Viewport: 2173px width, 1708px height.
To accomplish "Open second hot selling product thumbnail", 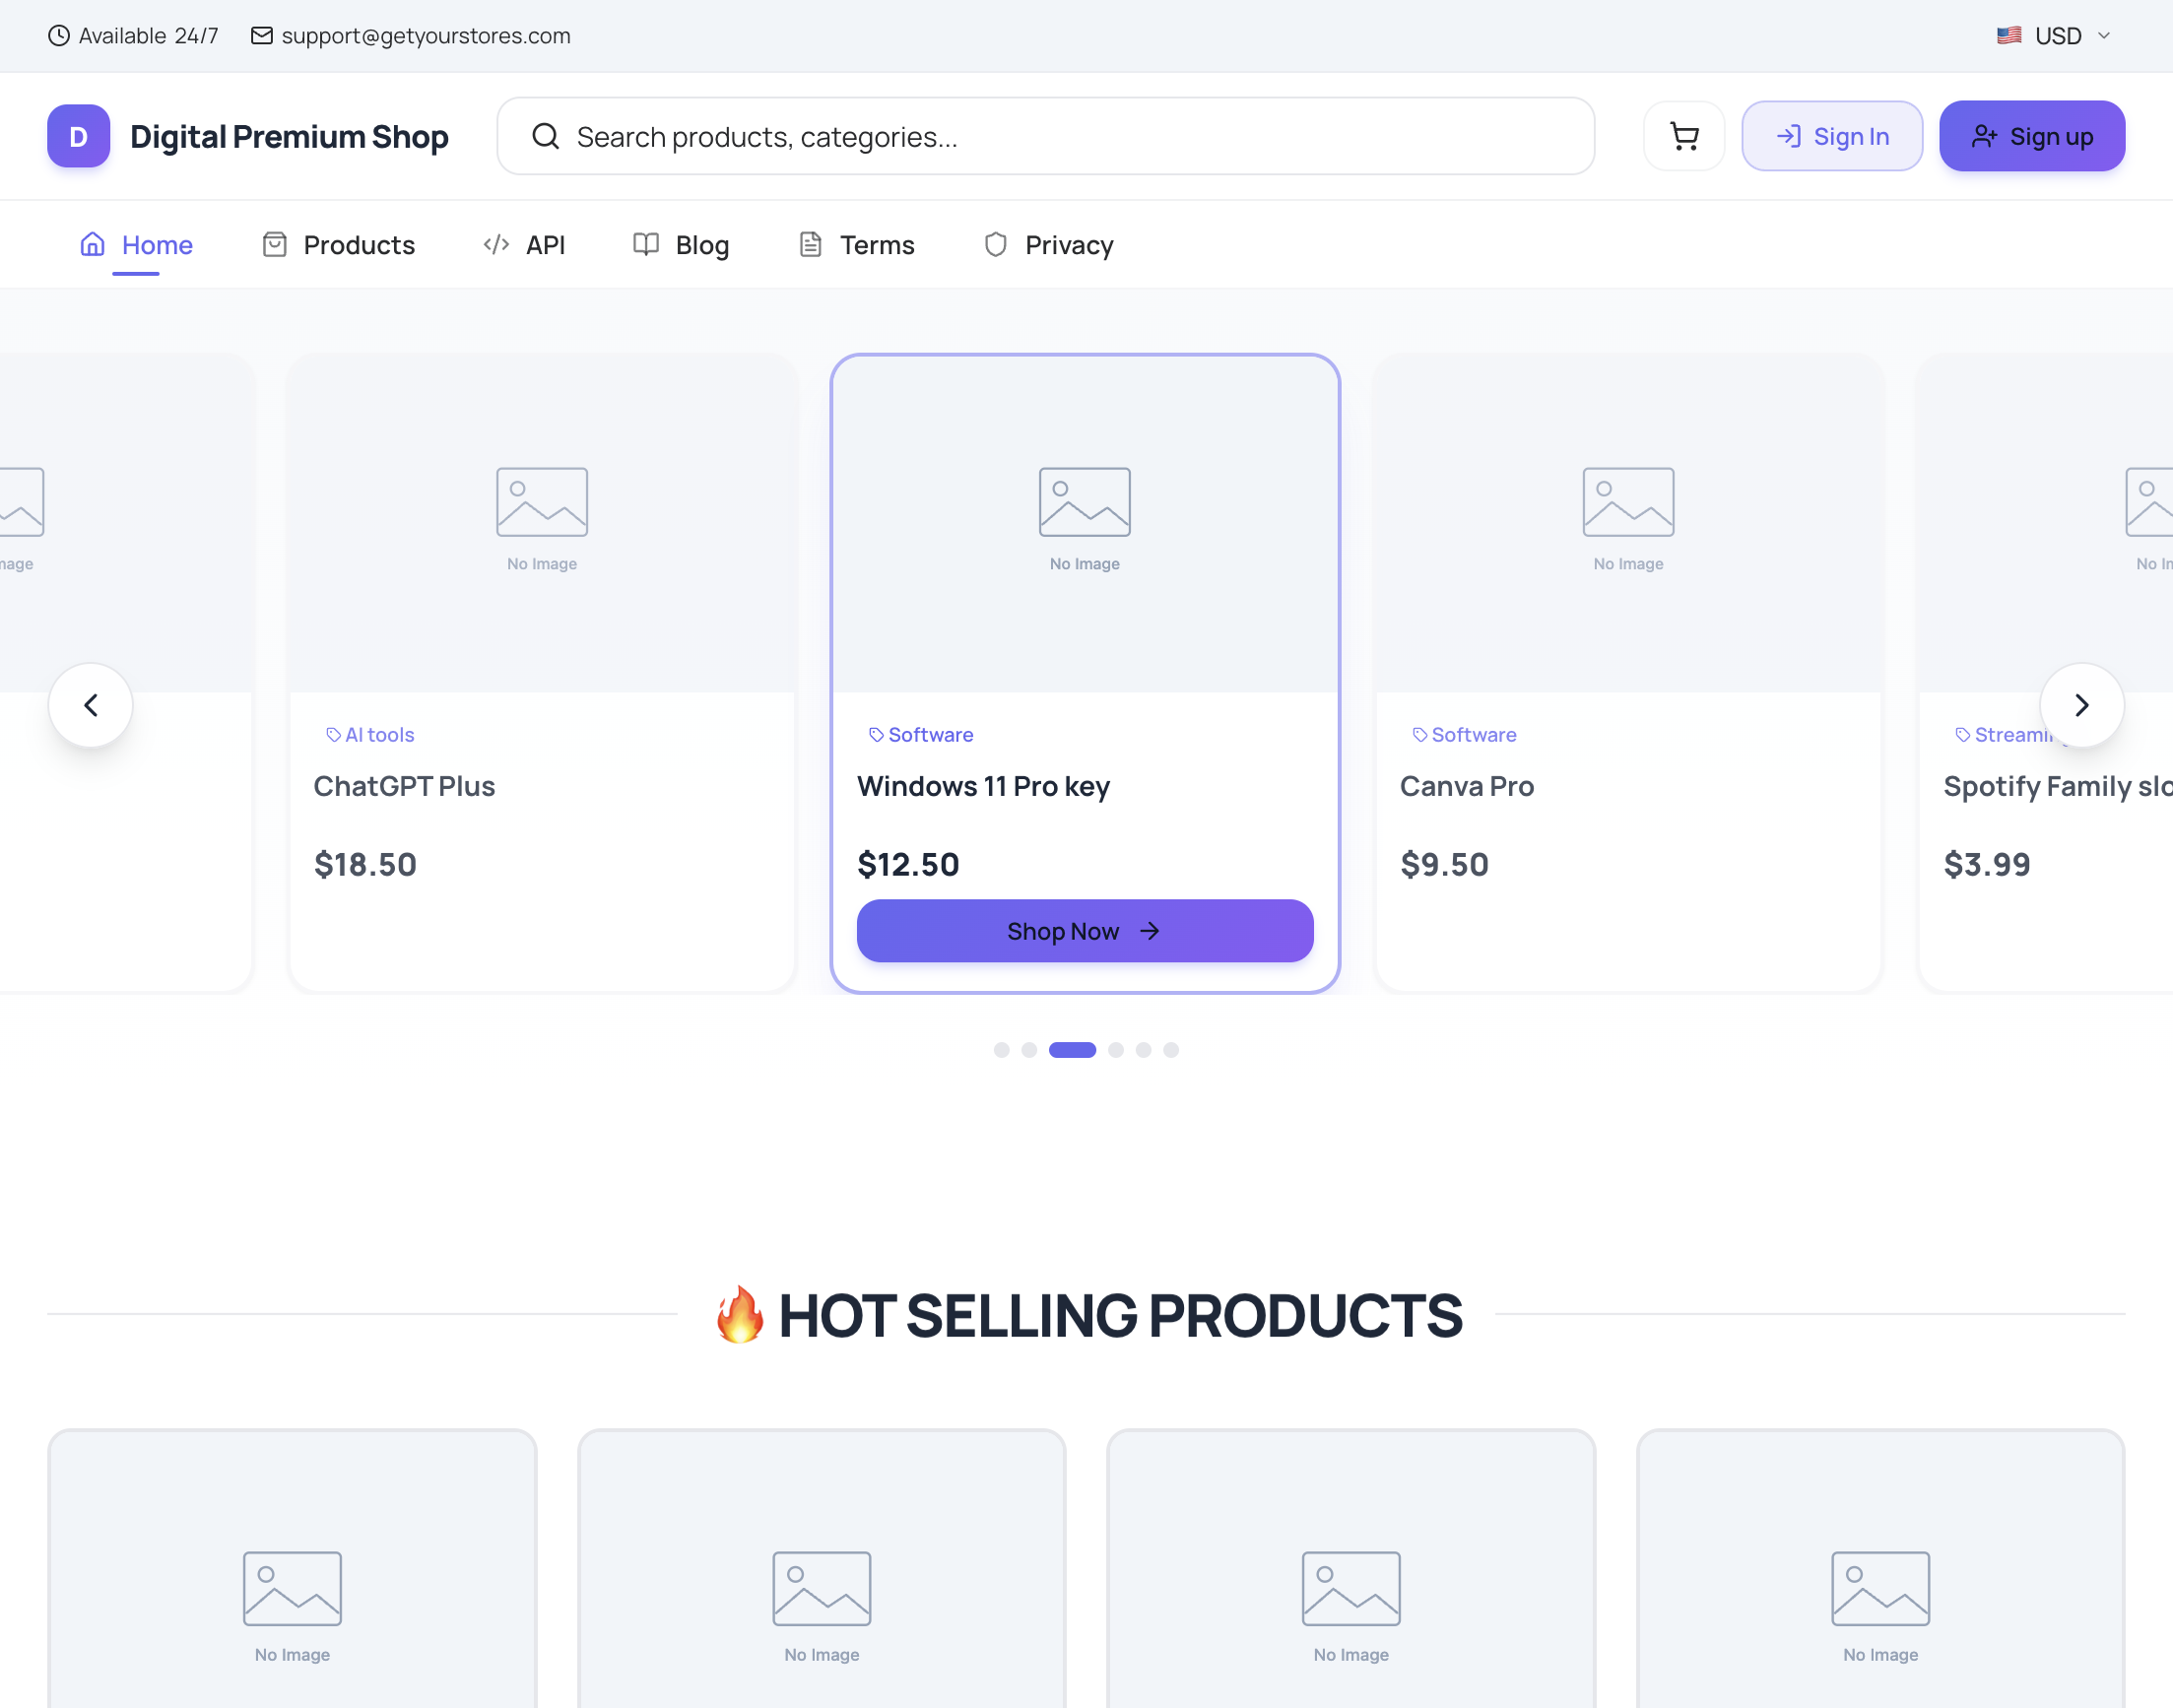I will pyautogui.click(x=822, y=1570).
